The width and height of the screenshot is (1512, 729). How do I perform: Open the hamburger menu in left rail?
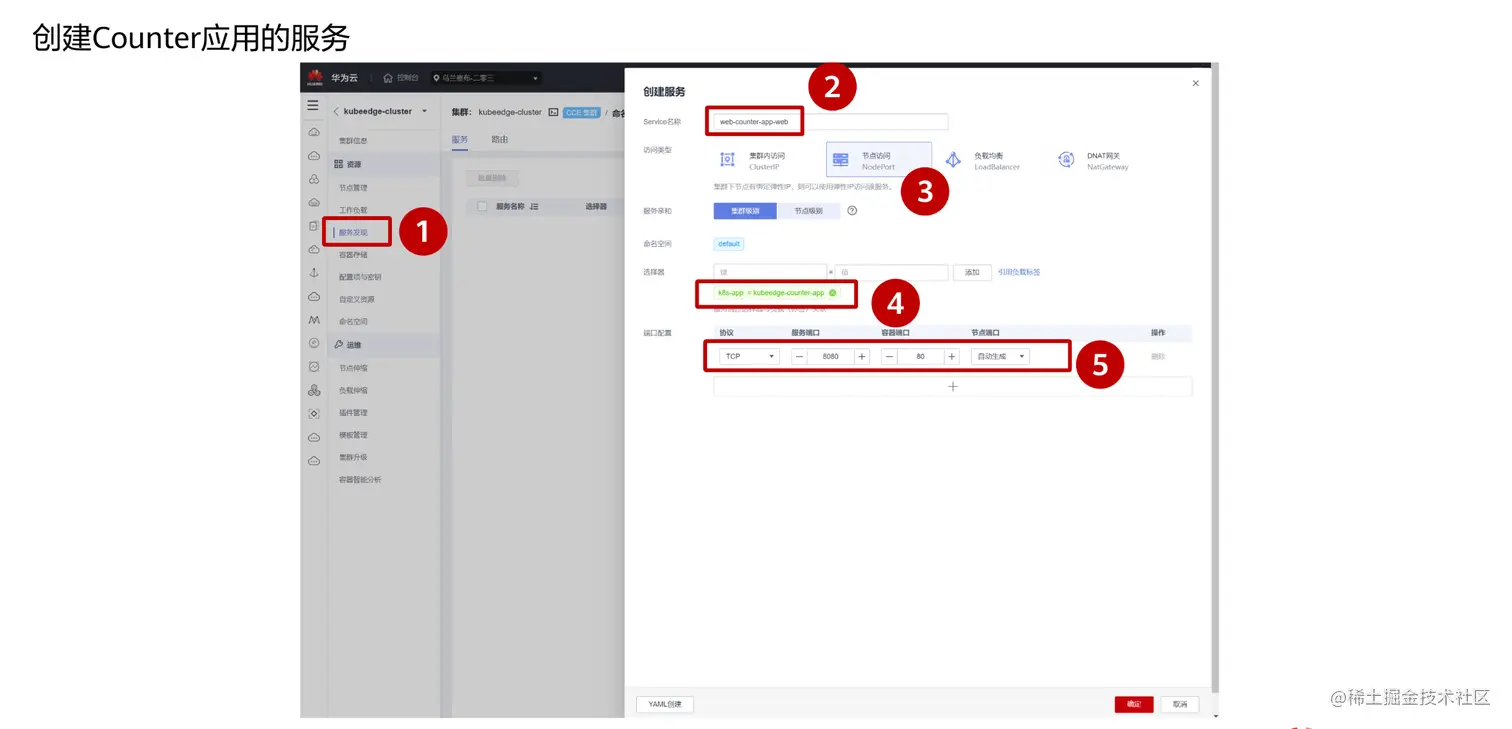click(x=313, y=105)
